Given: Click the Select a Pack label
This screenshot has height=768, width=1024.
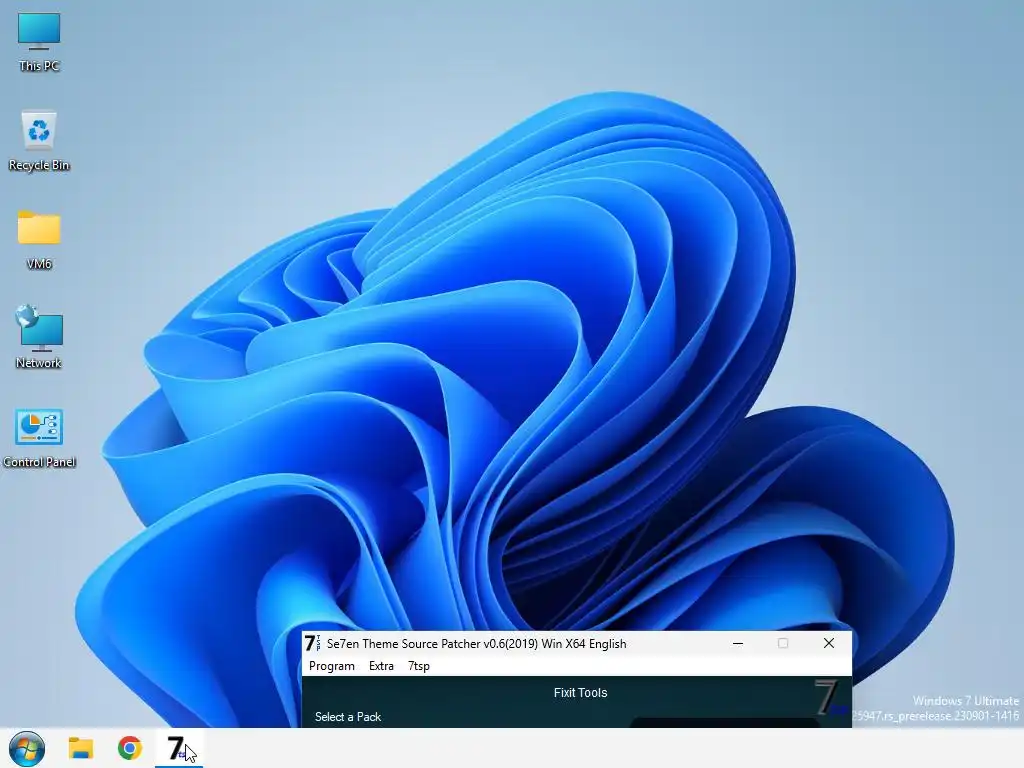Looking at the screenshot, I should [348, 717].
